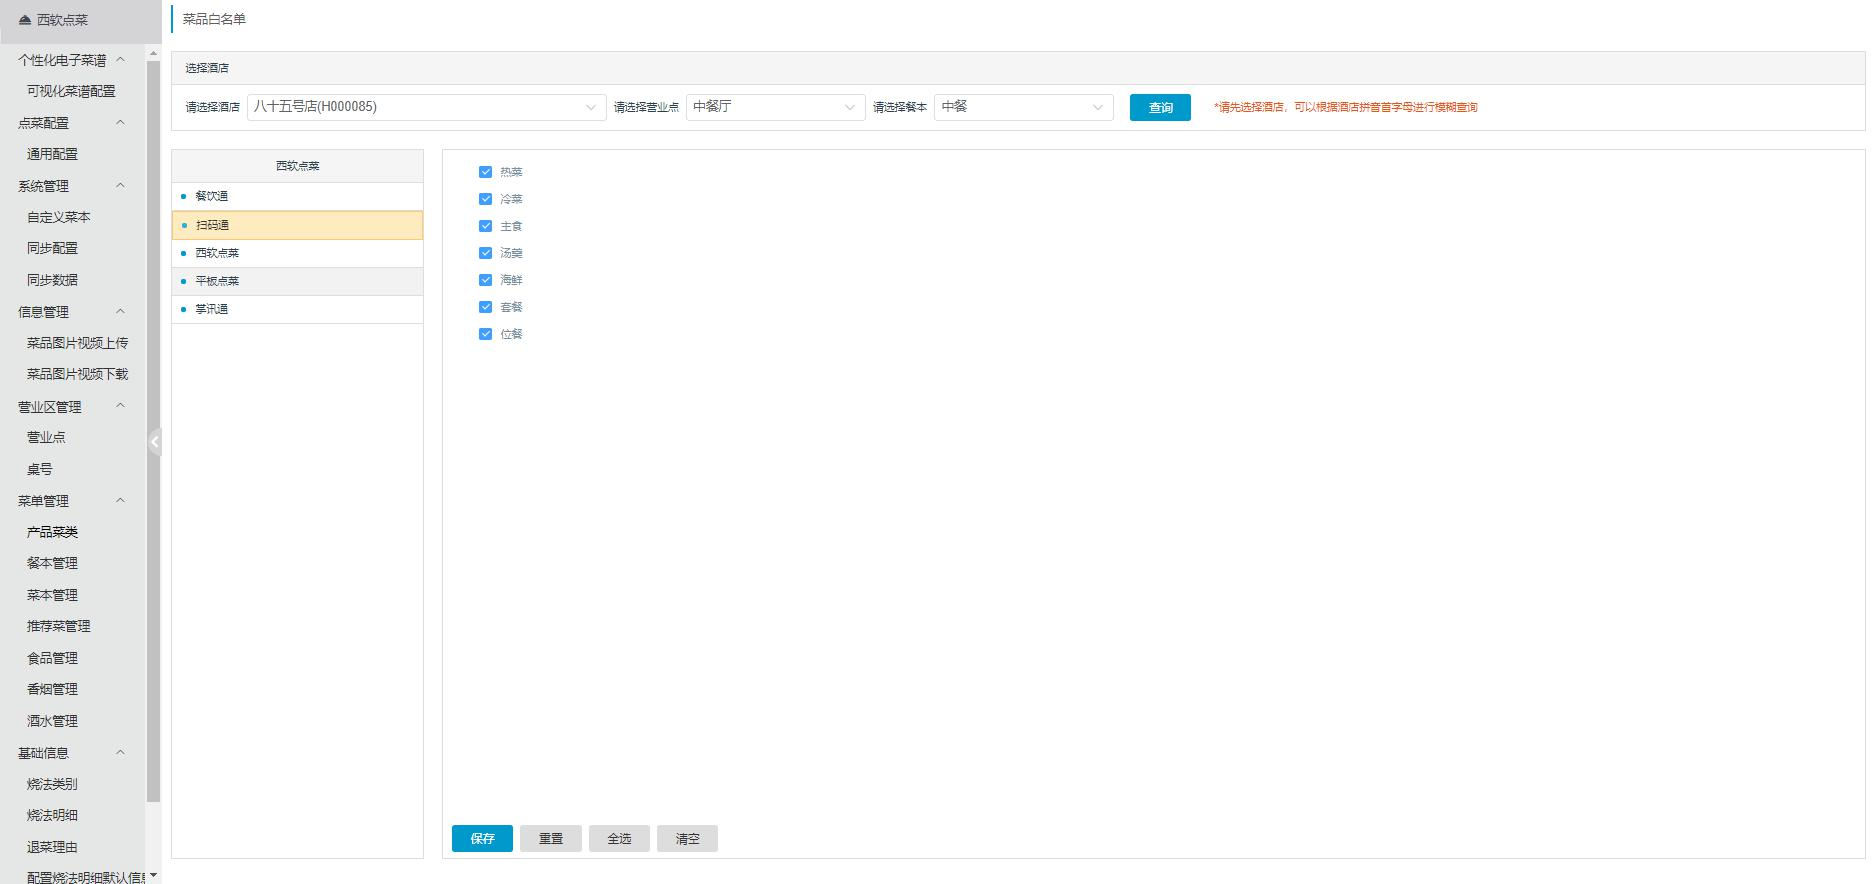Collapse the sidebar with the arrow handle
This screenshot has width=1874, height=884.
pyautogui.click(x=155, y=442)
